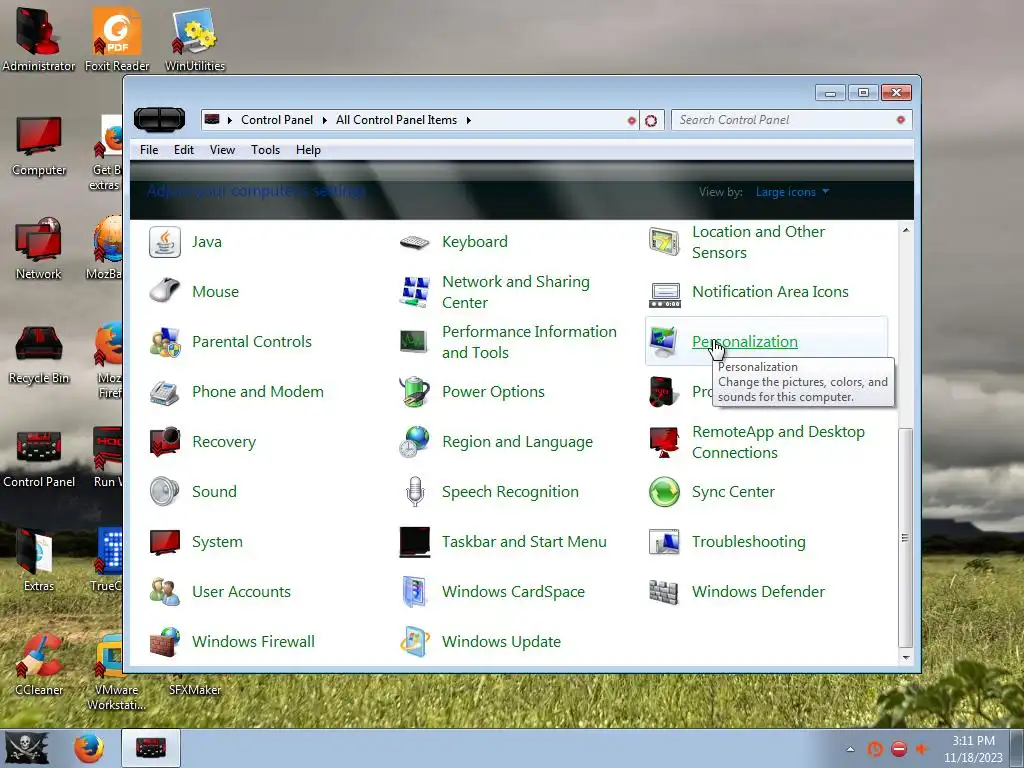1024x768 pixels.
Task: Open the User Accounts icon
Action: [x=165, y=592]
